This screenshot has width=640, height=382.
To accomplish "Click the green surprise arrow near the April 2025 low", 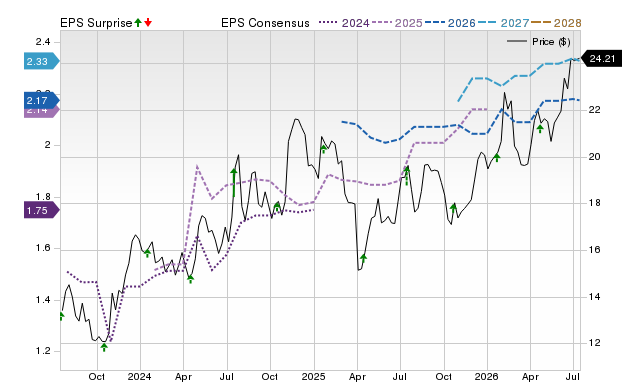I will pos(364,259).
